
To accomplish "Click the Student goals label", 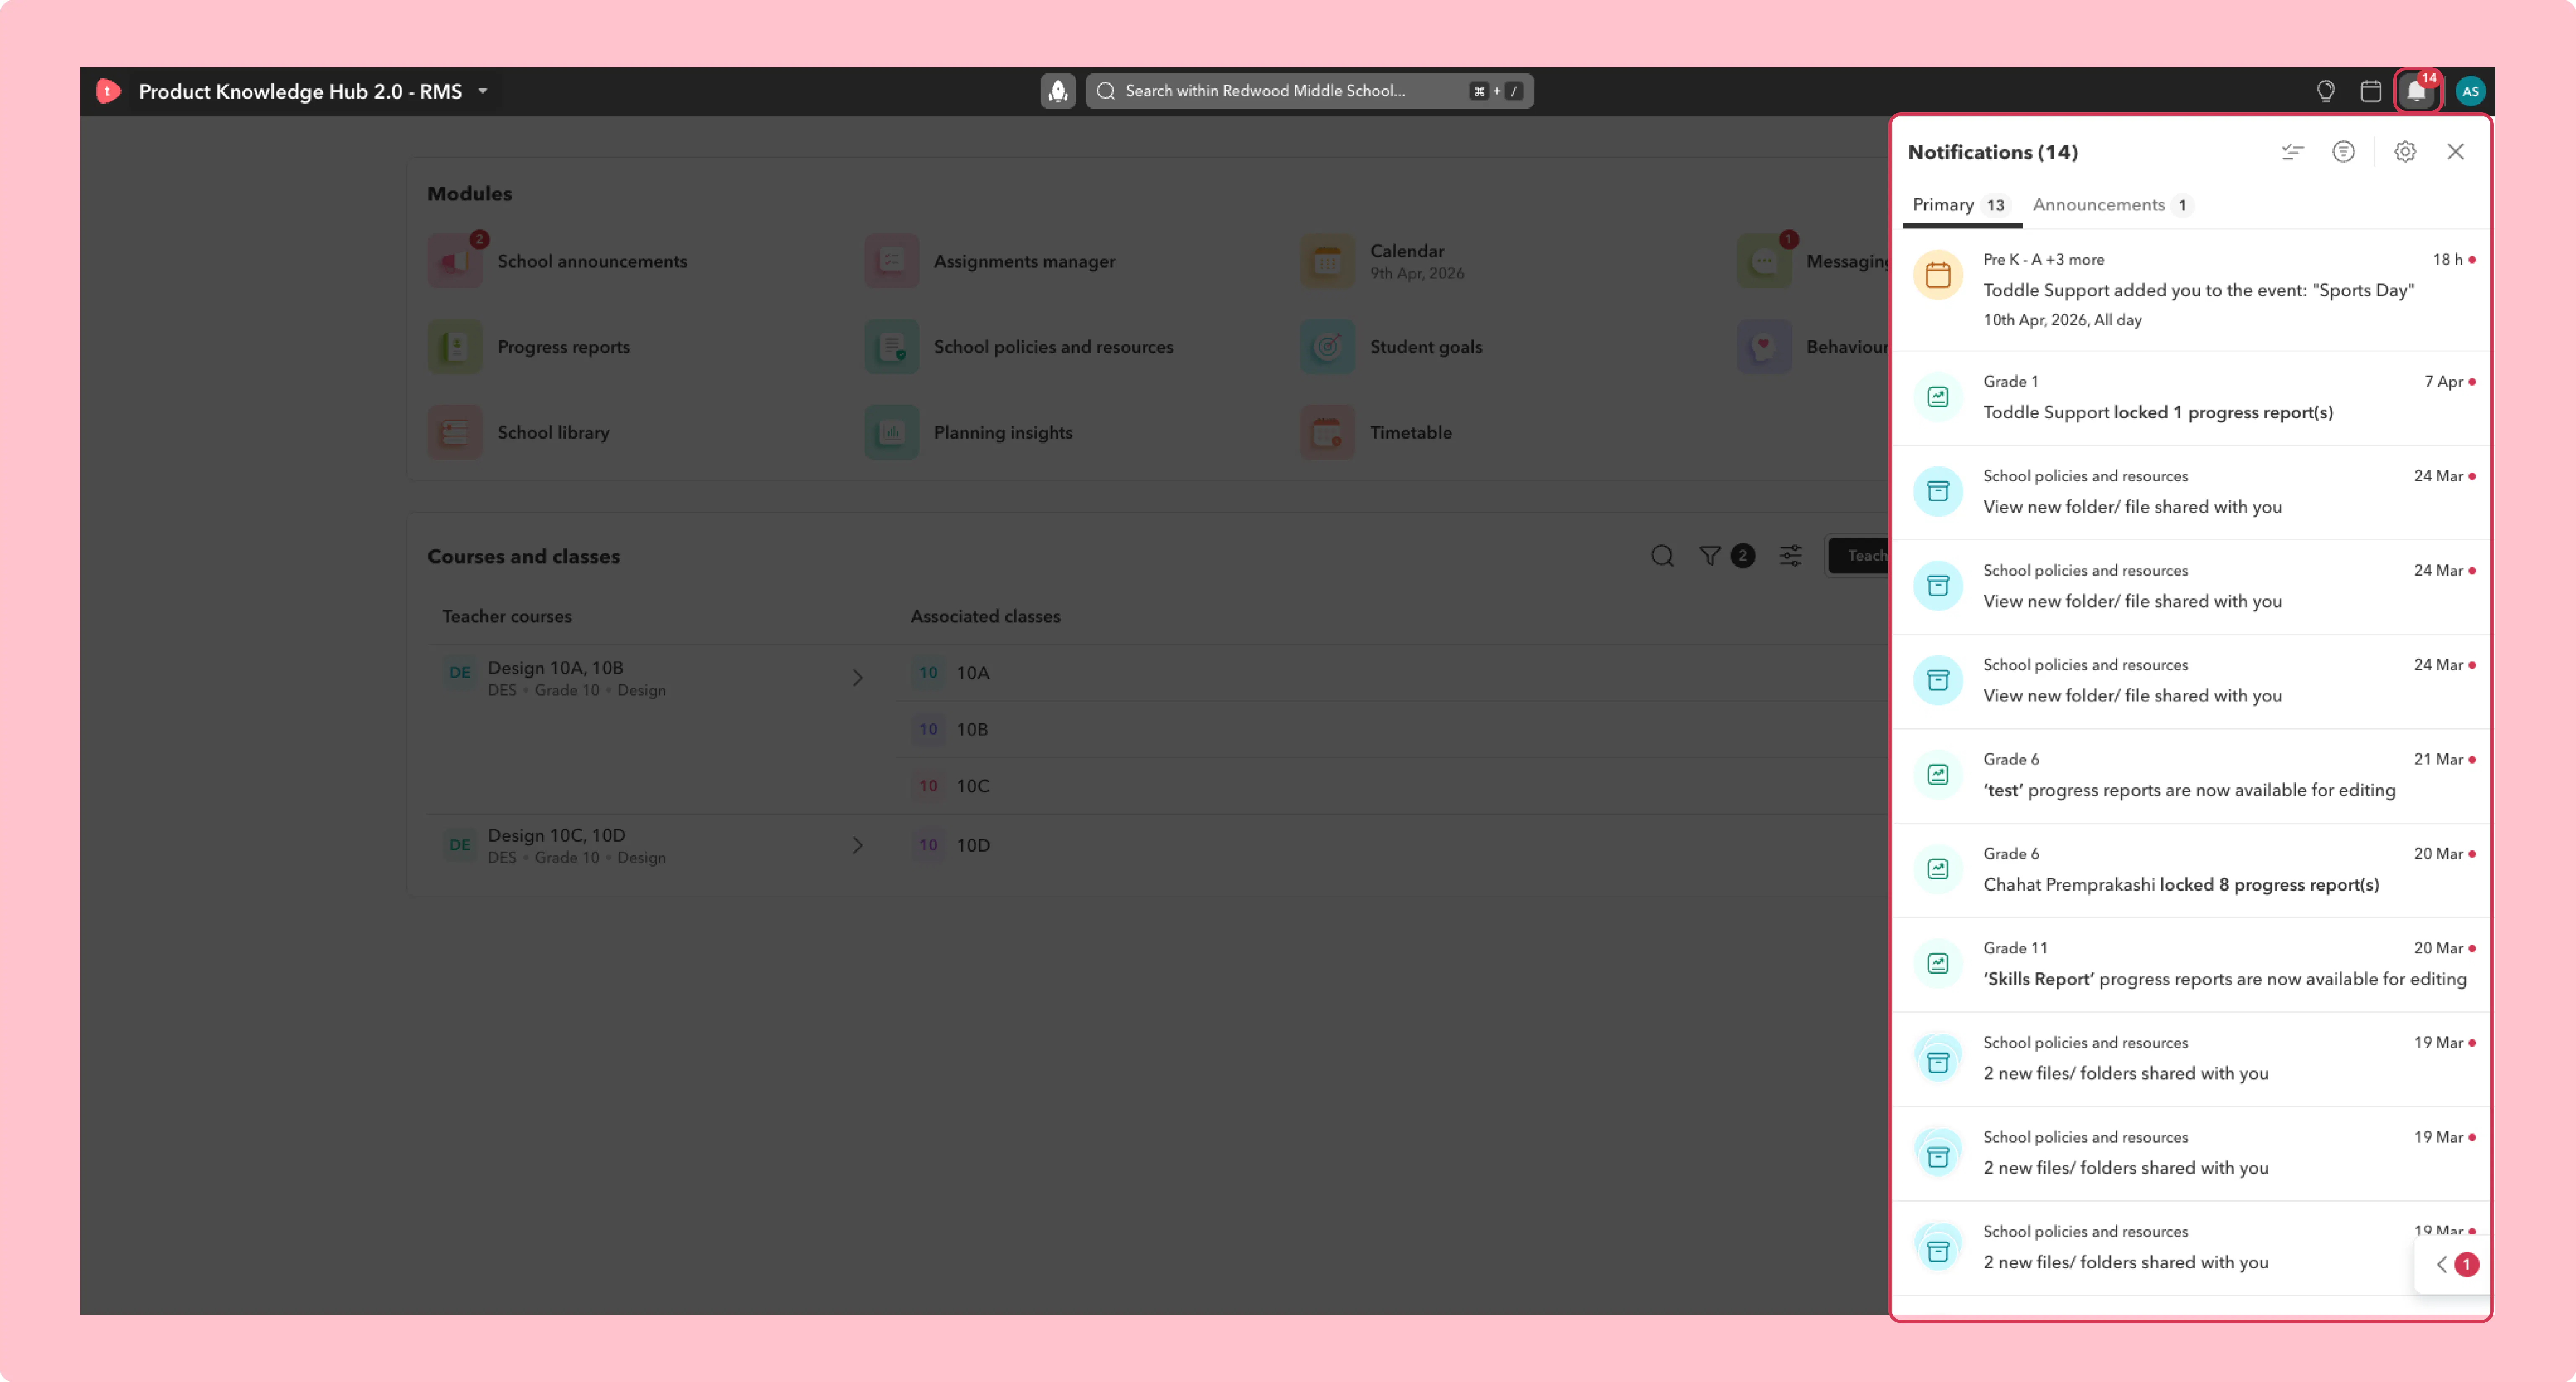I will click(x=1426, y=347).
